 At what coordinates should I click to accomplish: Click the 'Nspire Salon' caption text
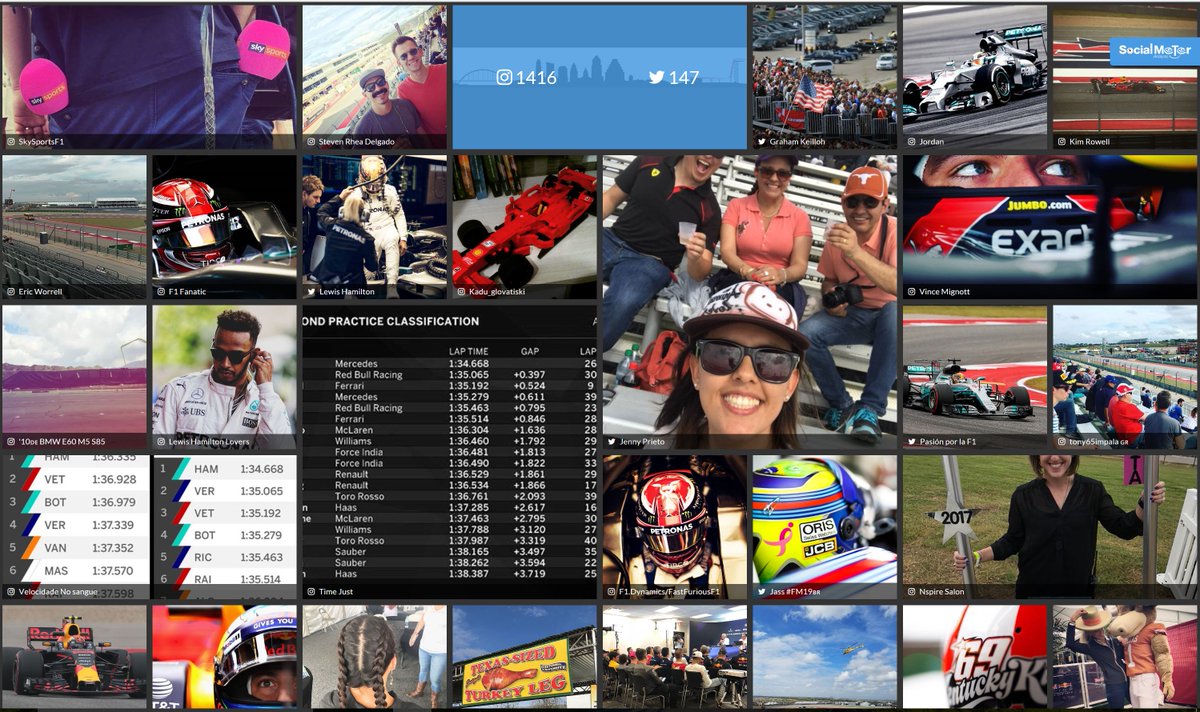point(941,592)
